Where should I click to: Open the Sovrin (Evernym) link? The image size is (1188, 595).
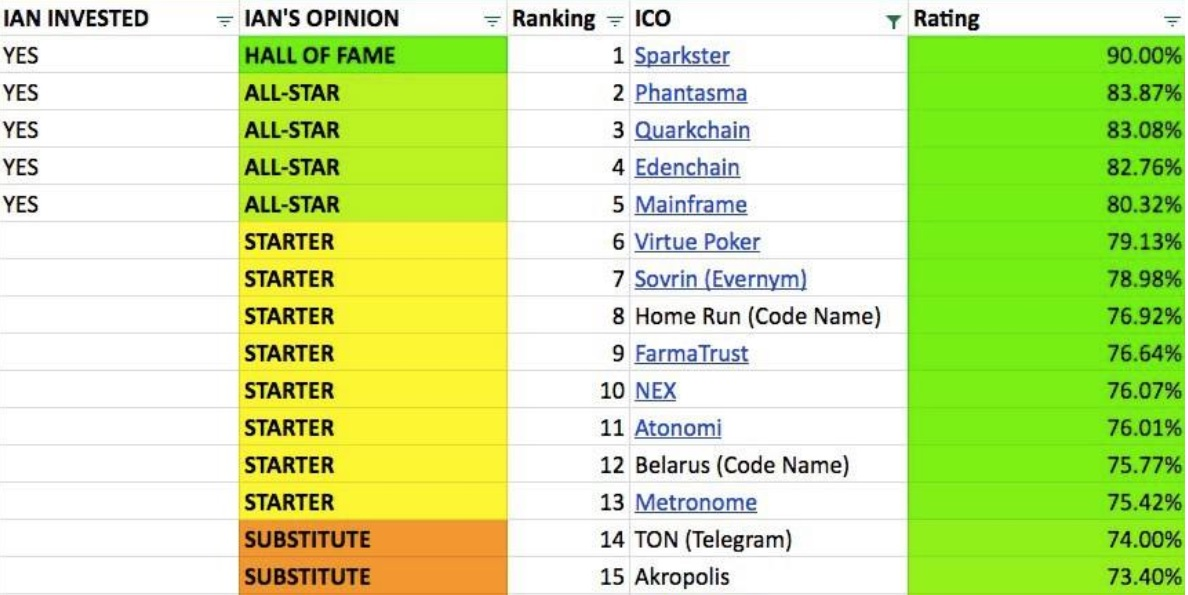720,279
